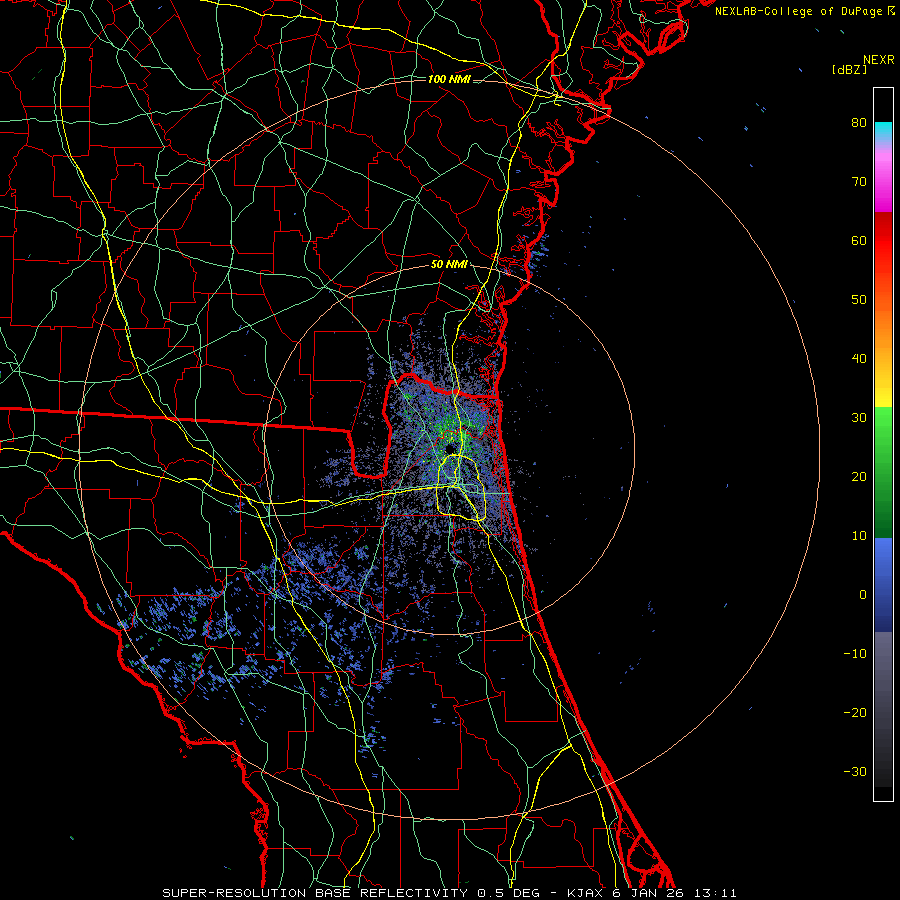Click the 40 value on dBZ scale

coord(859,359)
